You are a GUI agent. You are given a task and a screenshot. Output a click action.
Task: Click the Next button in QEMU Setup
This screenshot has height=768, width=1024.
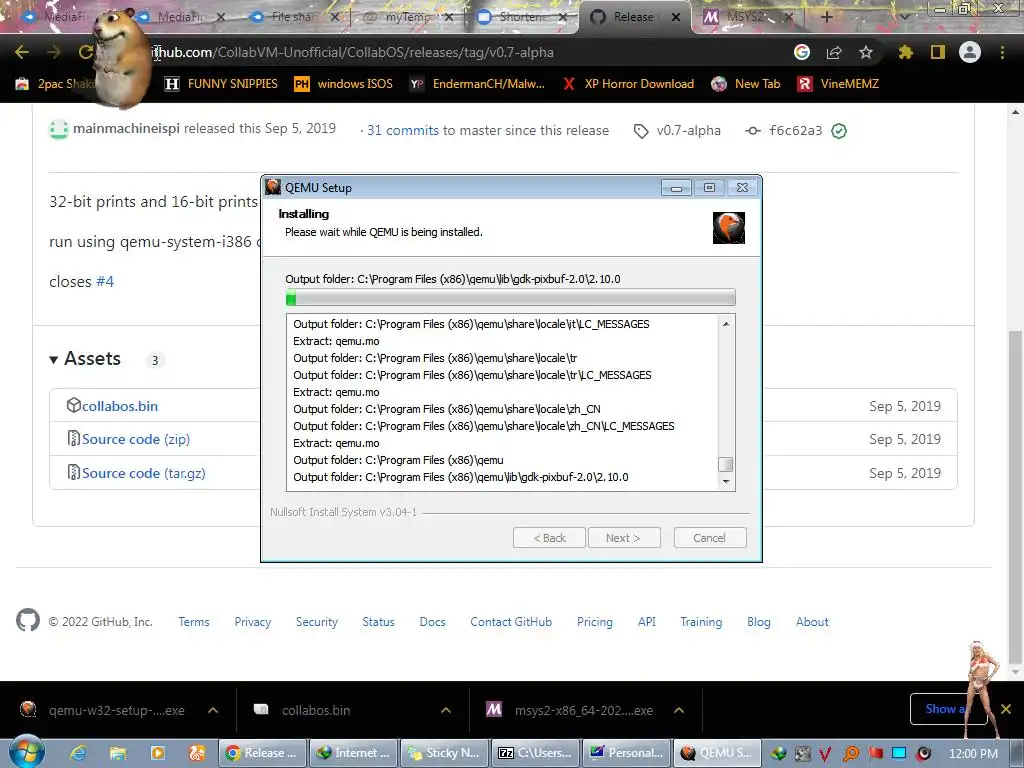click(624, 538)
